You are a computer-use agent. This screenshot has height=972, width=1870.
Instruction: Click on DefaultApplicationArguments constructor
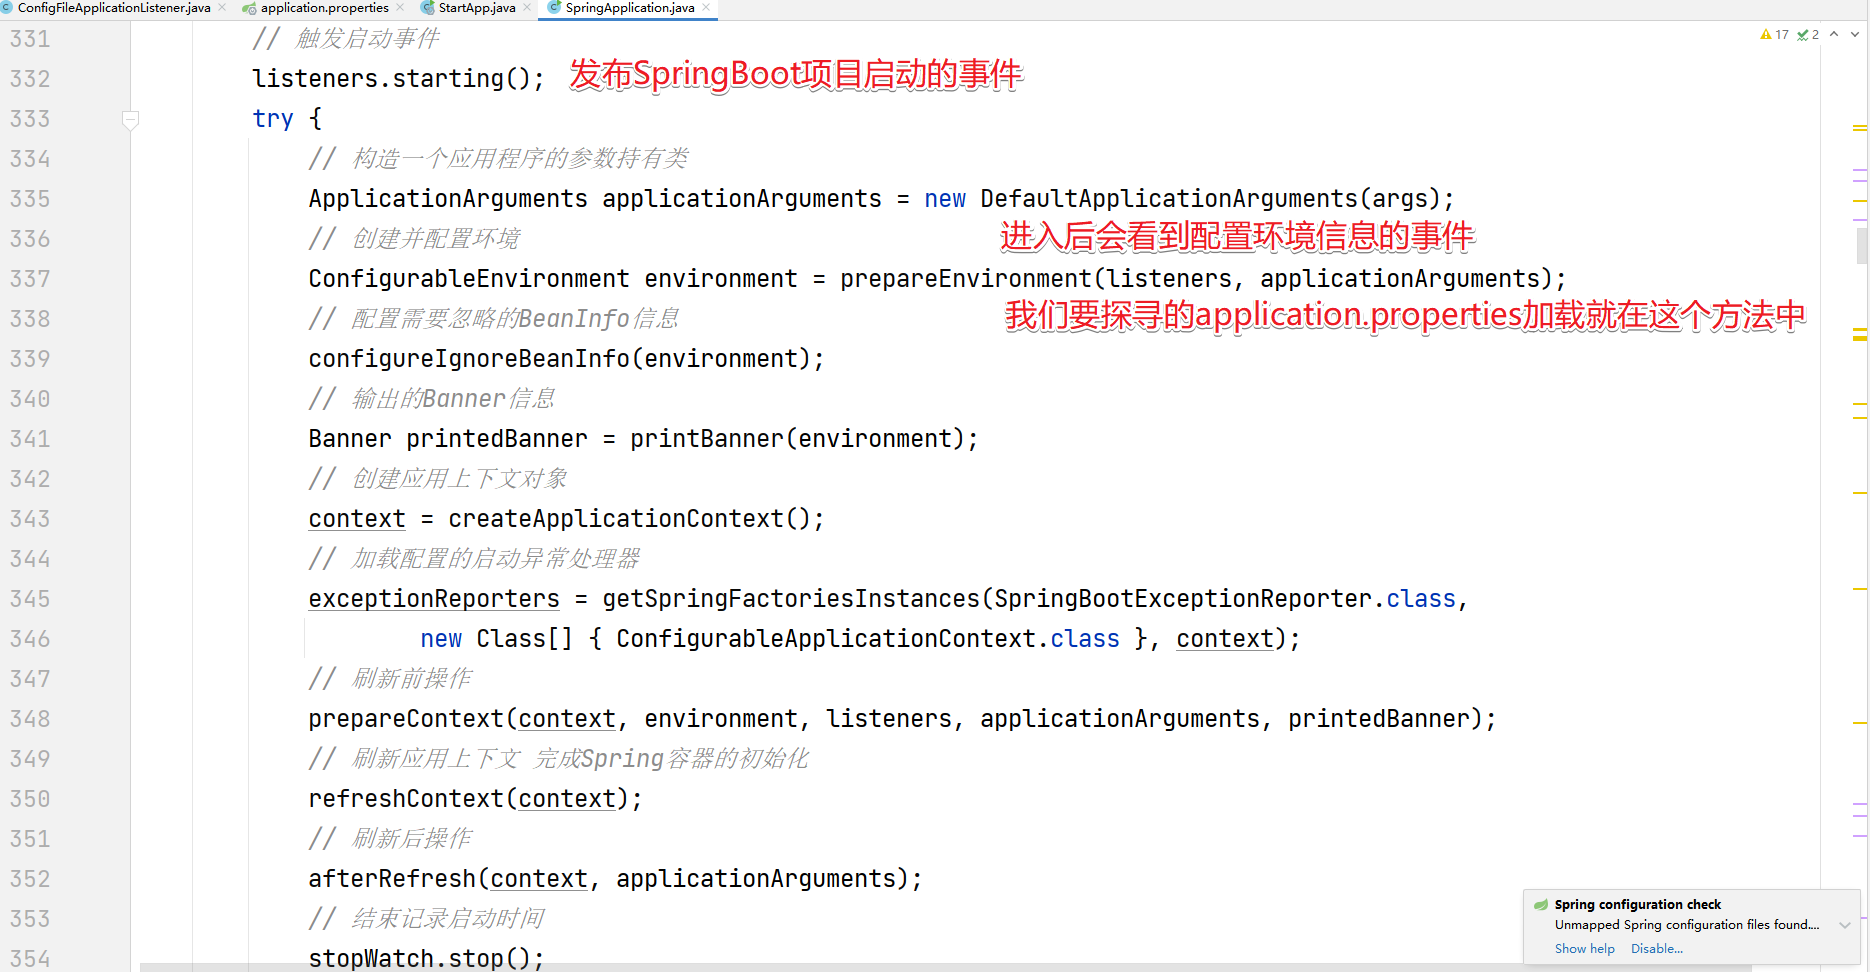1168,199
